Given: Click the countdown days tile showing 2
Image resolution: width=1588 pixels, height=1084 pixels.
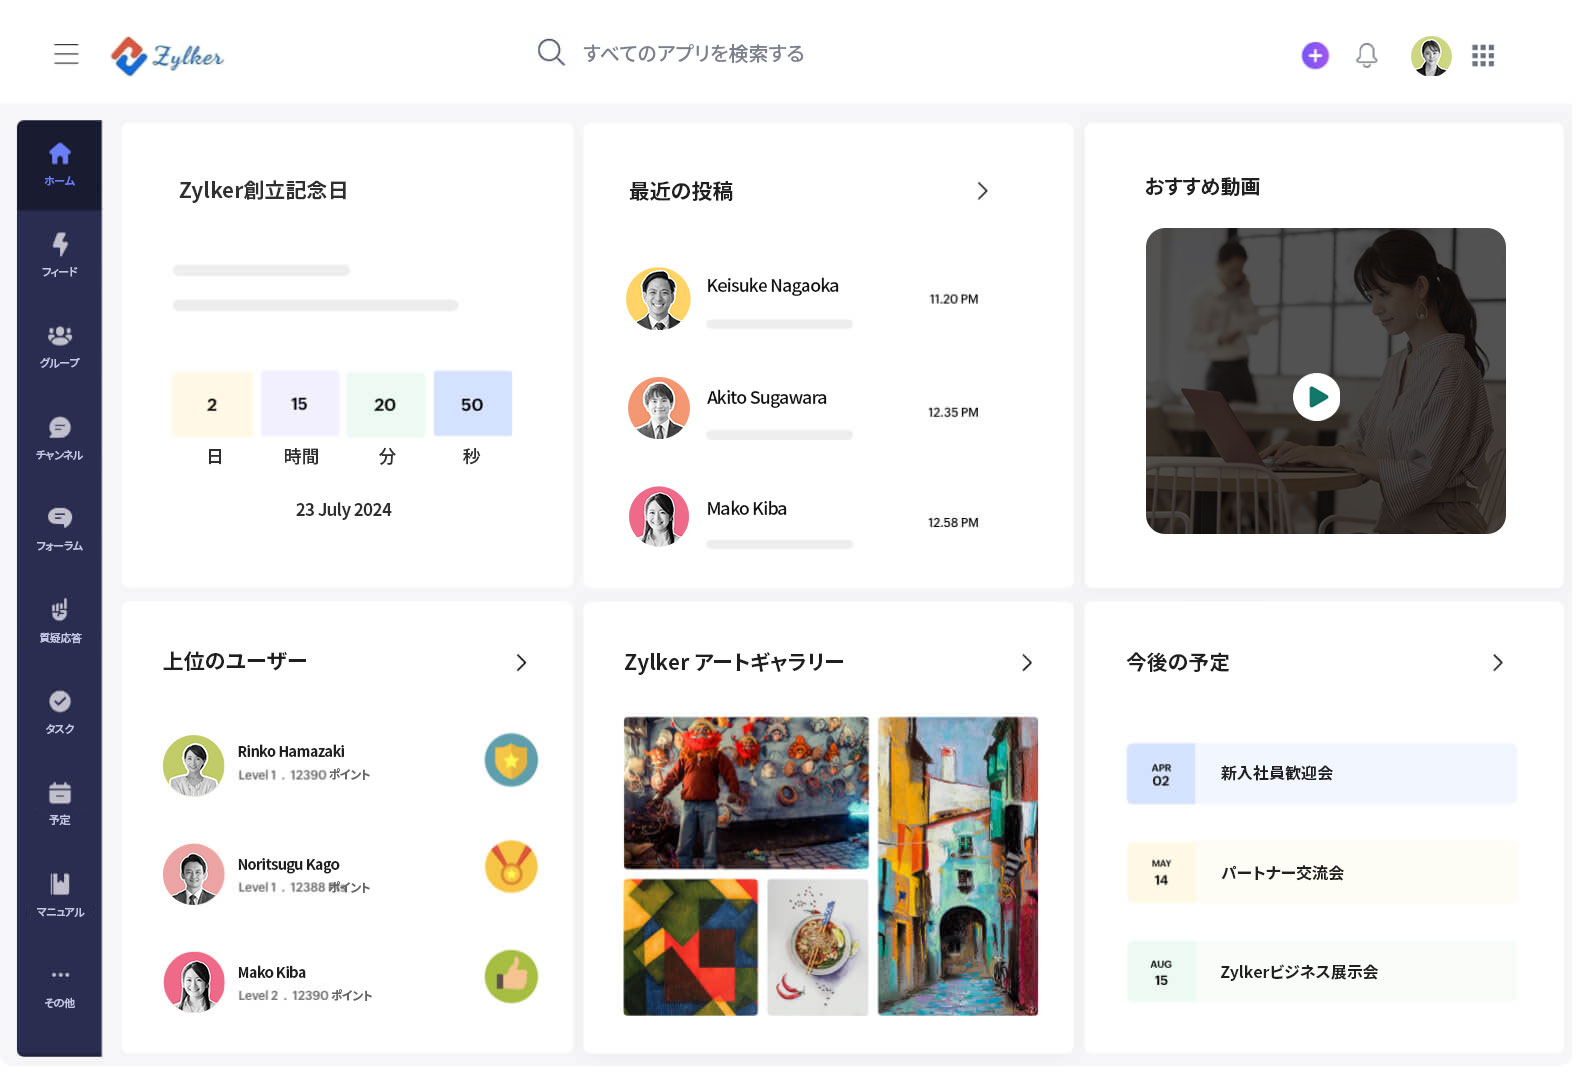Looking at the screenshot, I should (x=212, y=404).
